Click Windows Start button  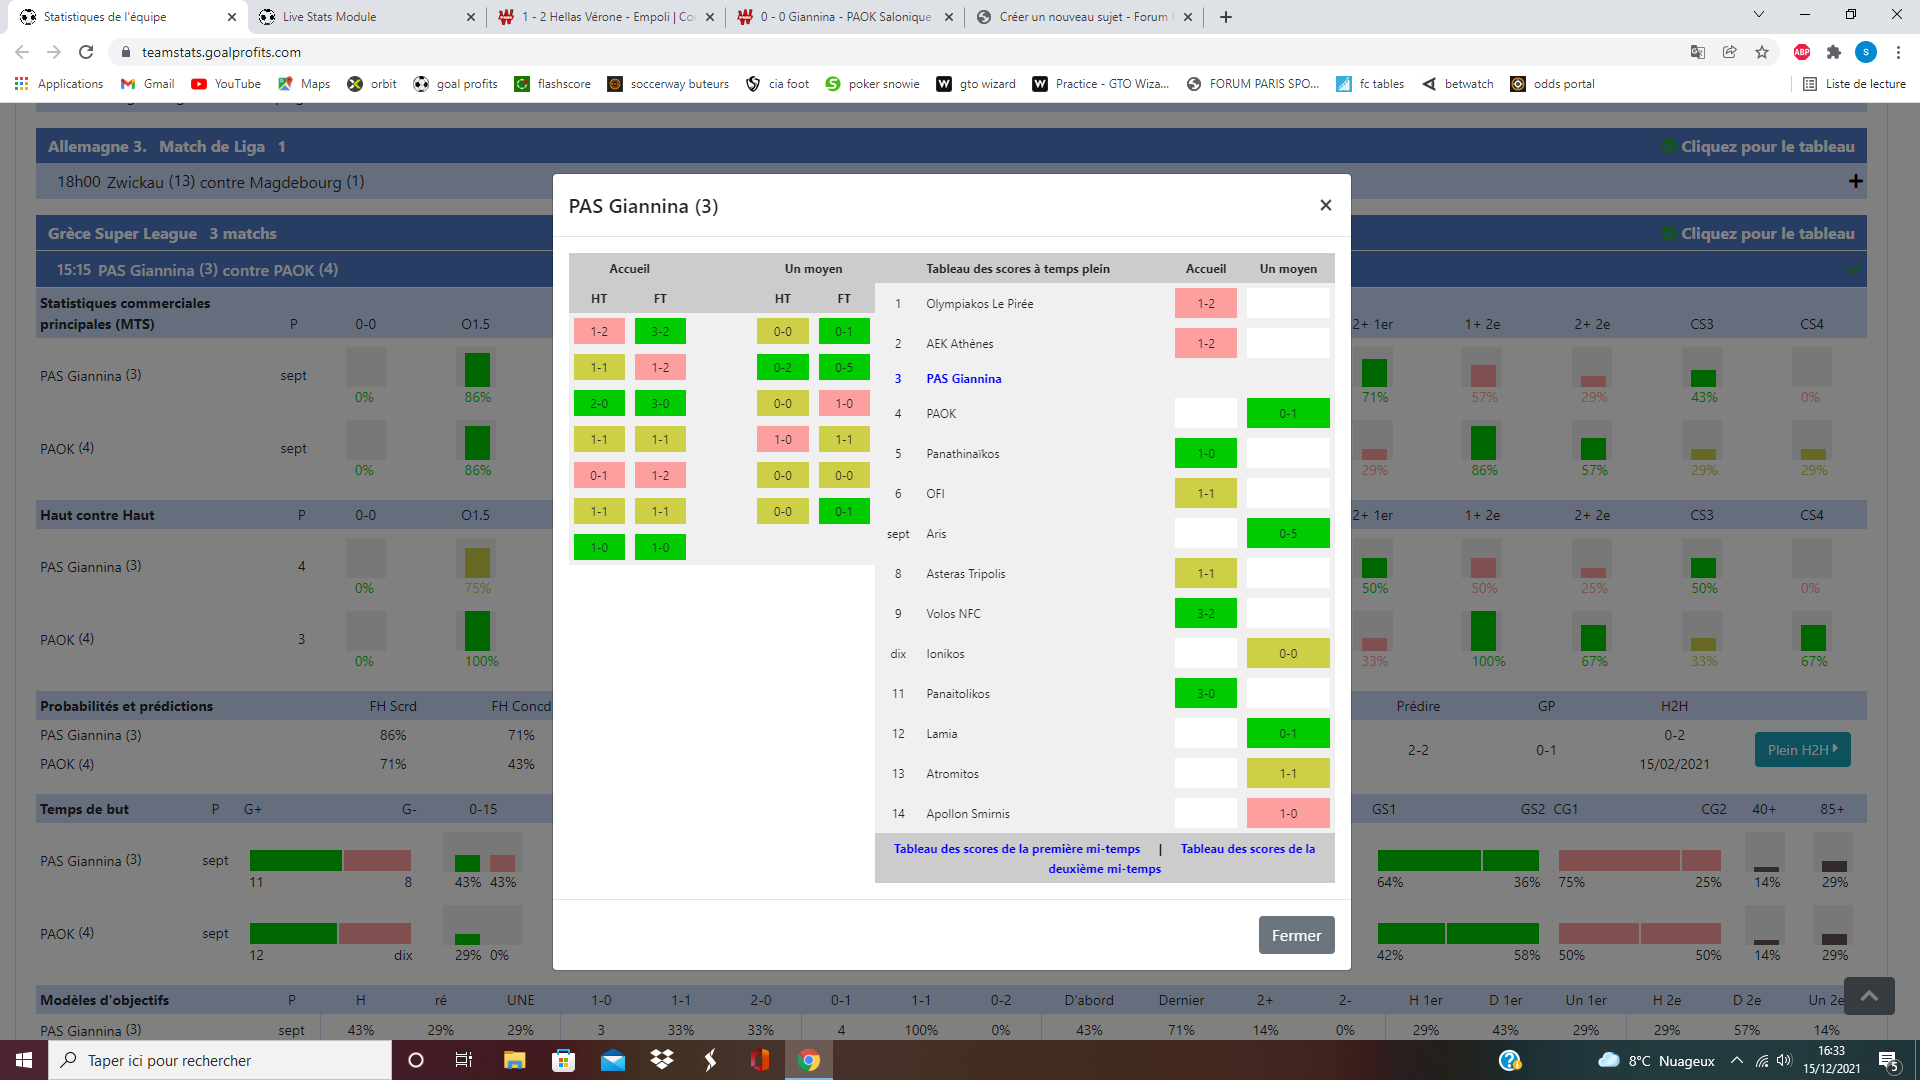point(24,1060)
